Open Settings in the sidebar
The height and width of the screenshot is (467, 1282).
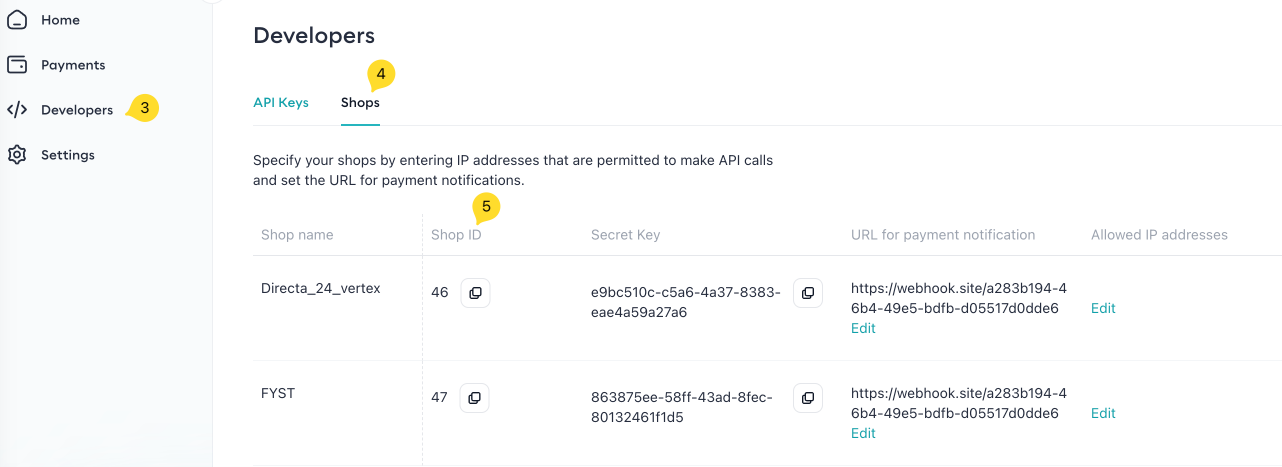tap(68, 155)
